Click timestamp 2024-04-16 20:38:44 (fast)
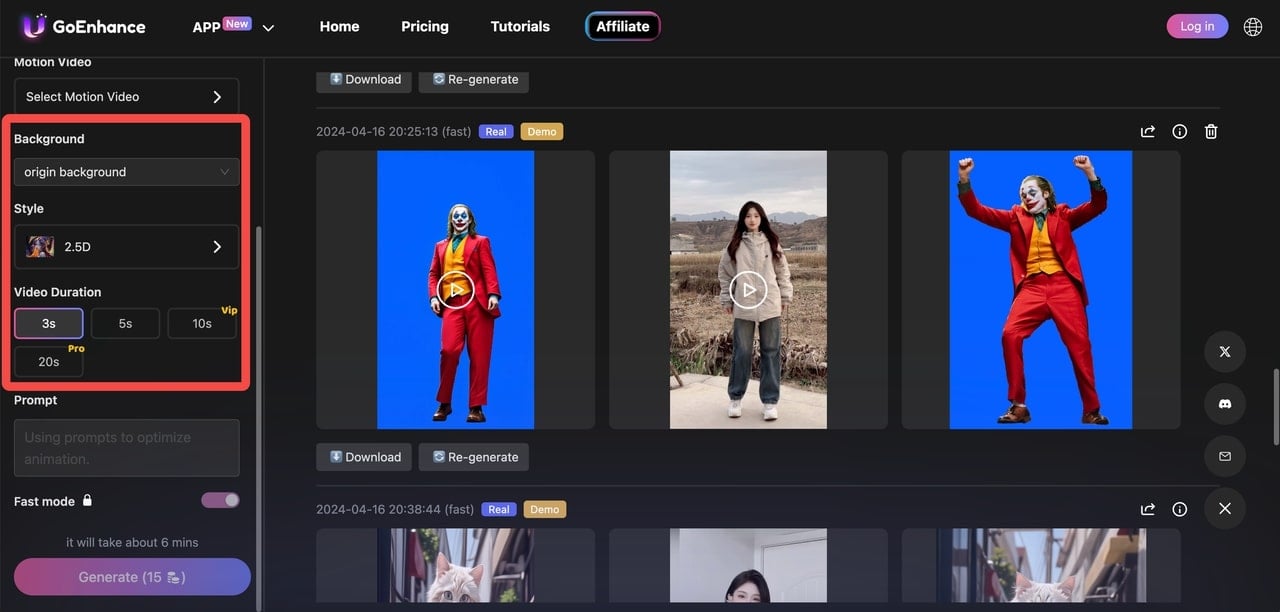This screenshot has width=1280, height=612. coord(395,509)
